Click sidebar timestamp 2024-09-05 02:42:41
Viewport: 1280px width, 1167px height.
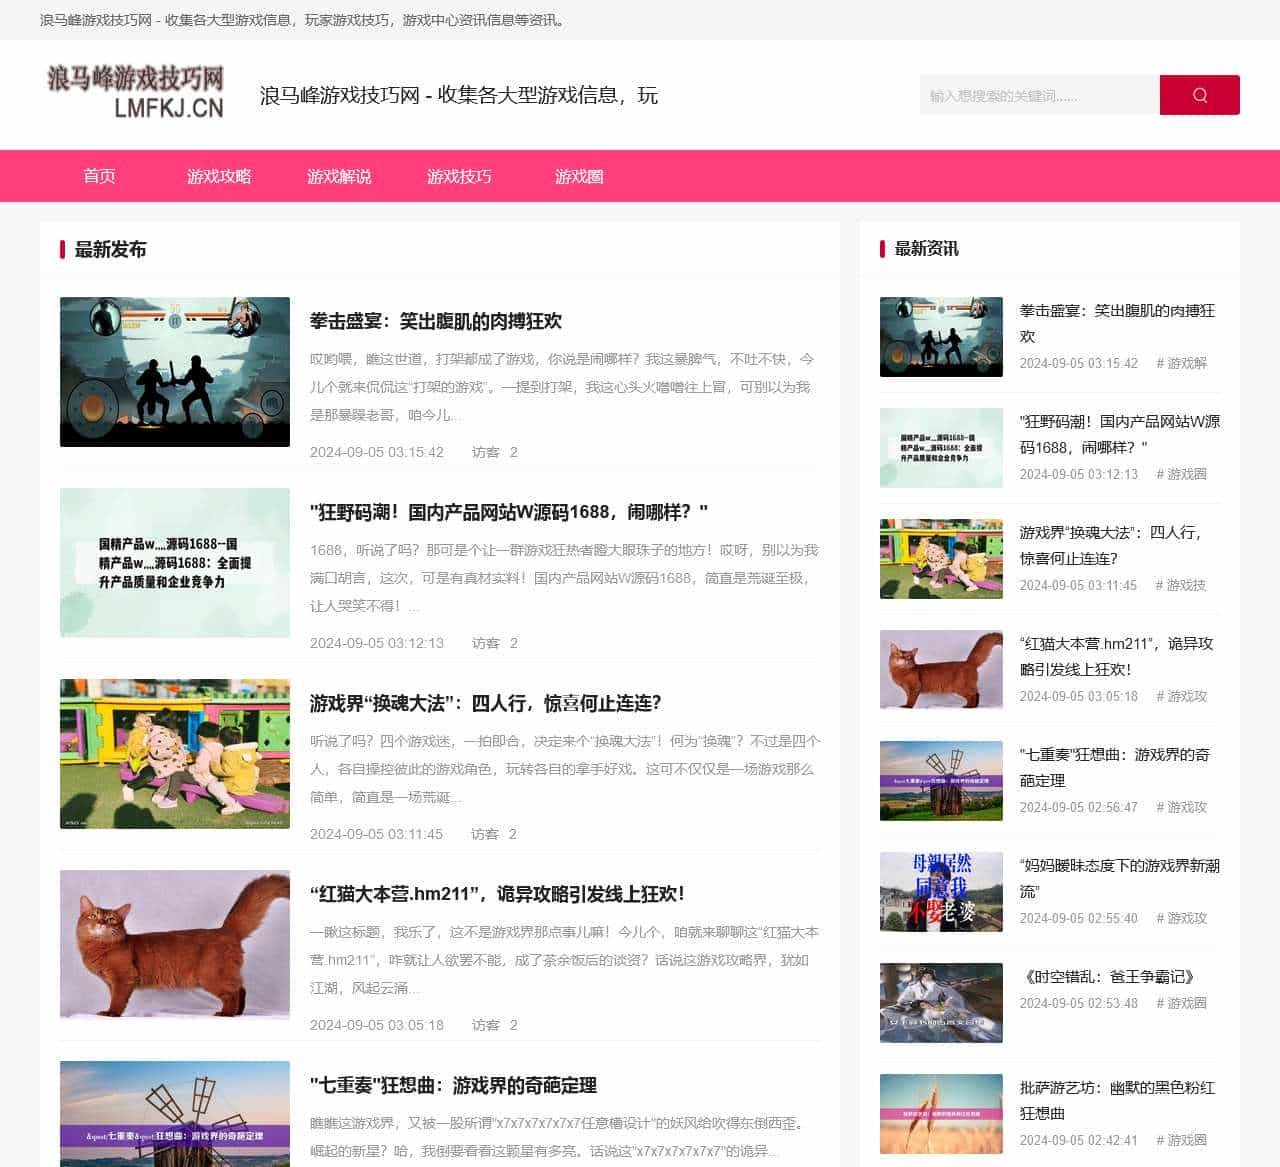[1079, 1140]
